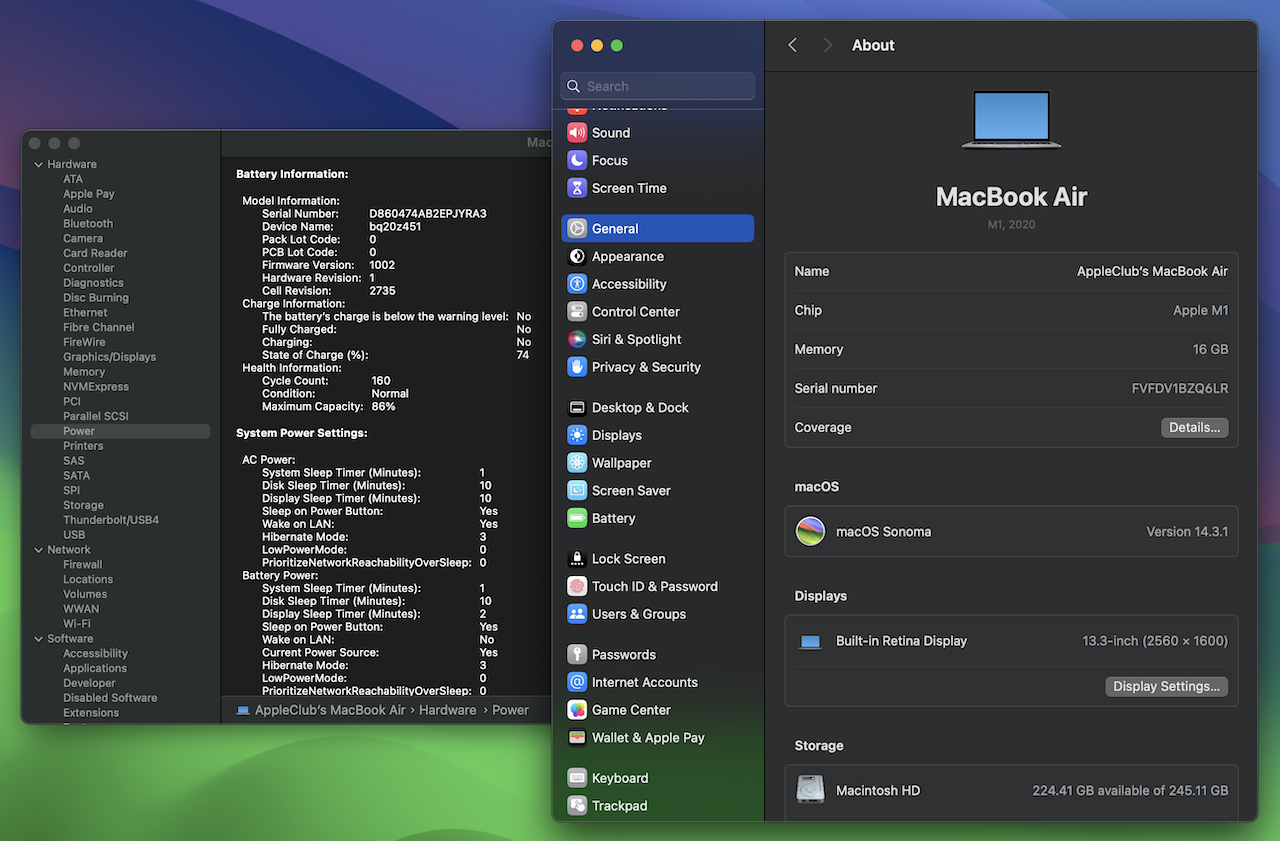
Task: Select Disabled Software in System Information sidebar
Action: [x=110, y=698]
